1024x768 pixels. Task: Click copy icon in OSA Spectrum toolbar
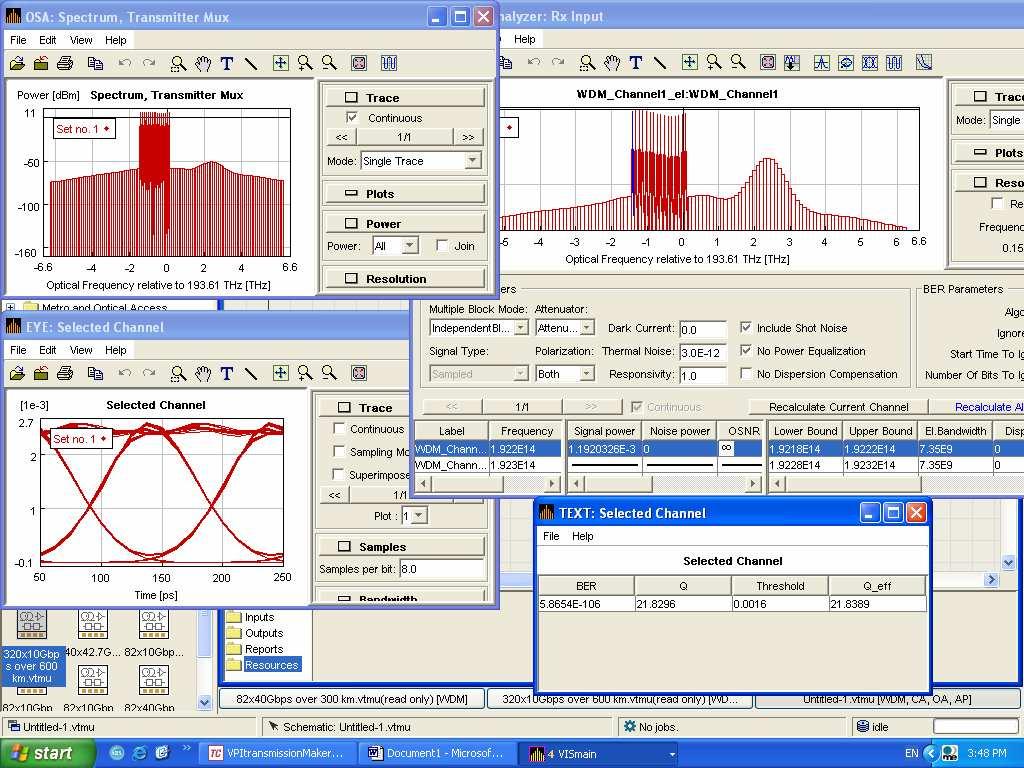95,63
